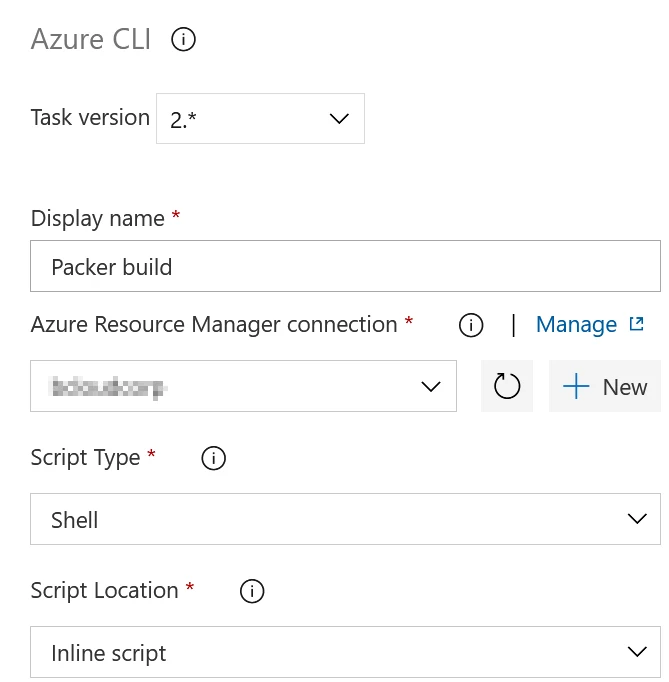Viewport: 669px width, 682px height.
Task: Open the Manage service connections link
Action: (x=576, y=324)
